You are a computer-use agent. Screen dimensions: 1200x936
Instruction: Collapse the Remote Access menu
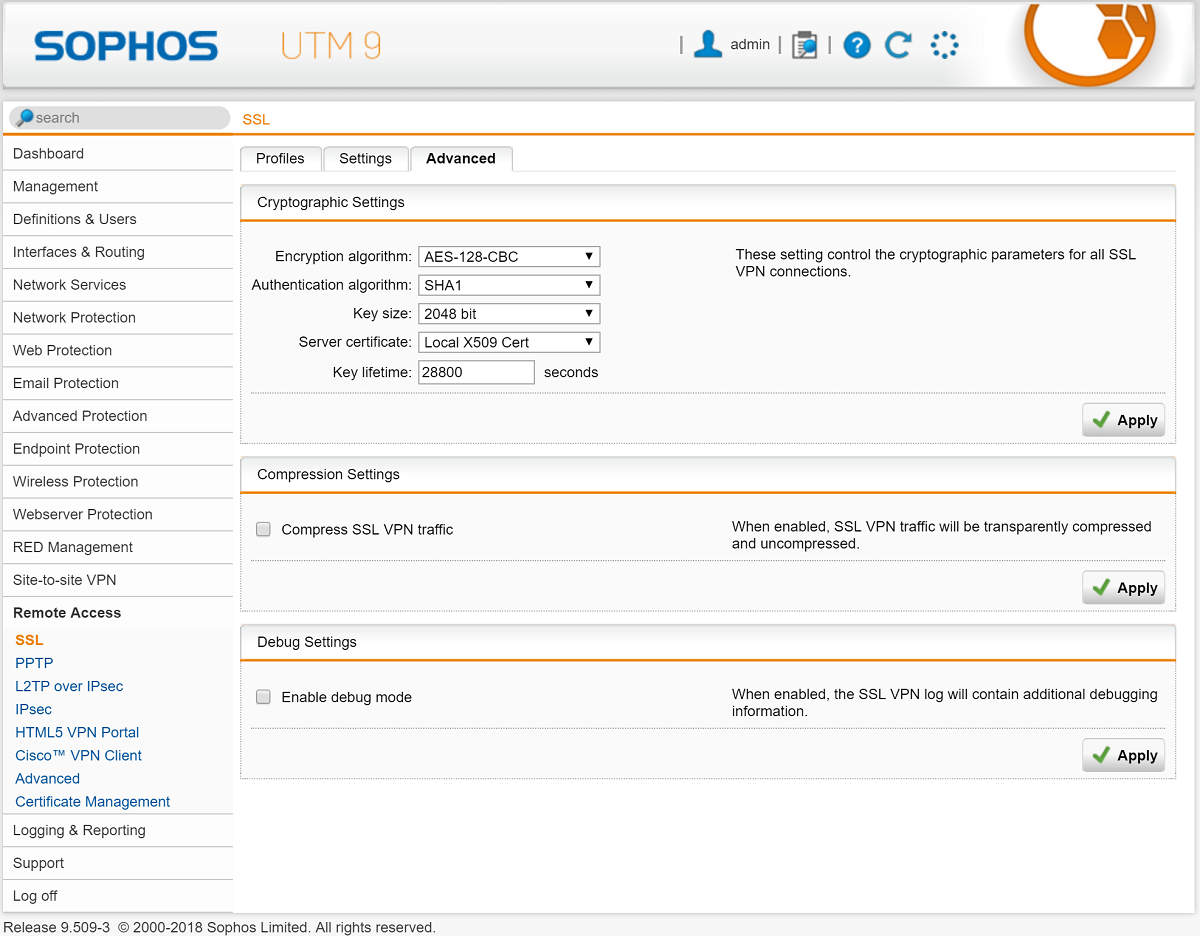coord(118,613)
